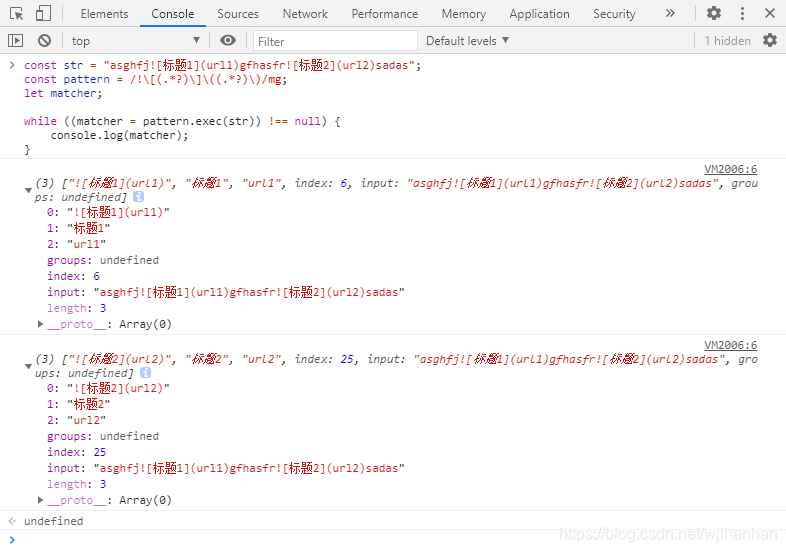Open the top JavaScript context dropdown
786x552 pixels.
[135, 41]
